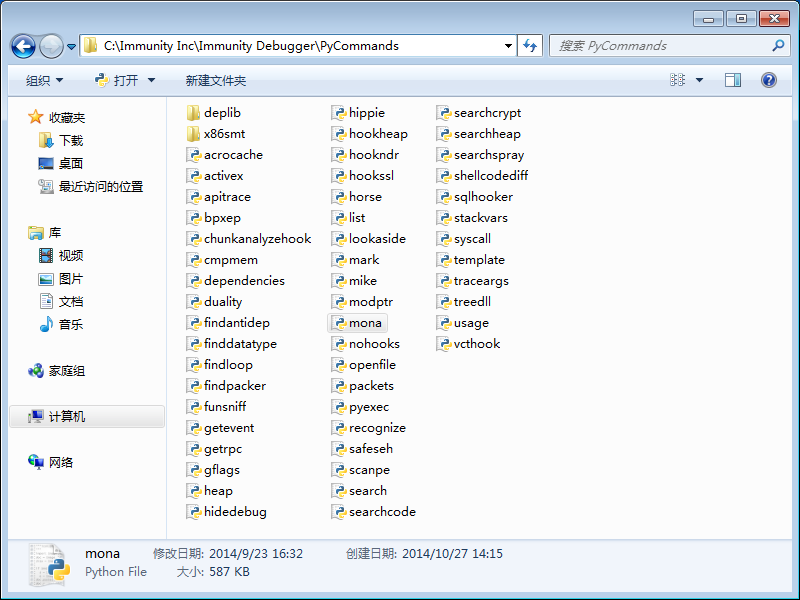Screen dimensions: 800x600
Task: Click the mona thumbnail in details pane
Action: pos(49,564)
